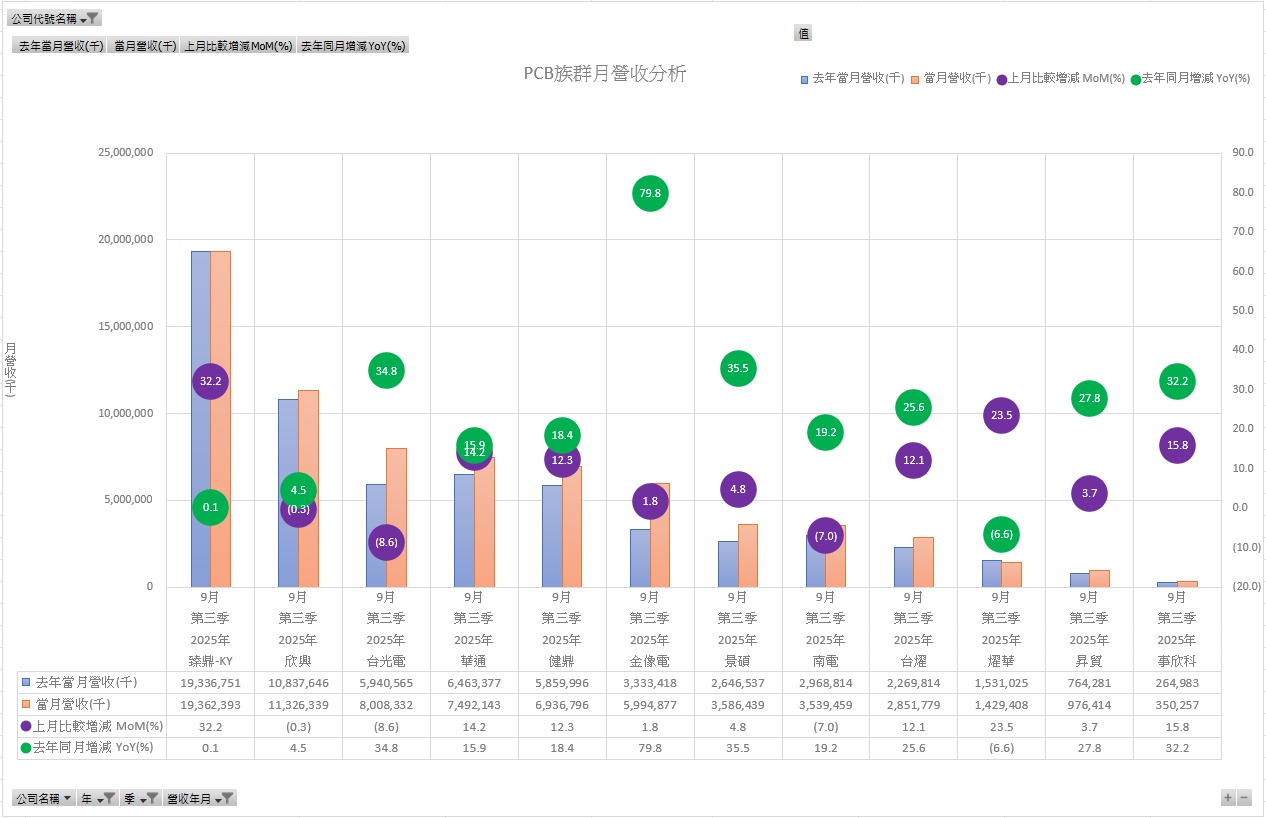This screenshot has height=818, width=1266.
Task: Collapse entire field with the minus button
Action: tap(1244, 797)
